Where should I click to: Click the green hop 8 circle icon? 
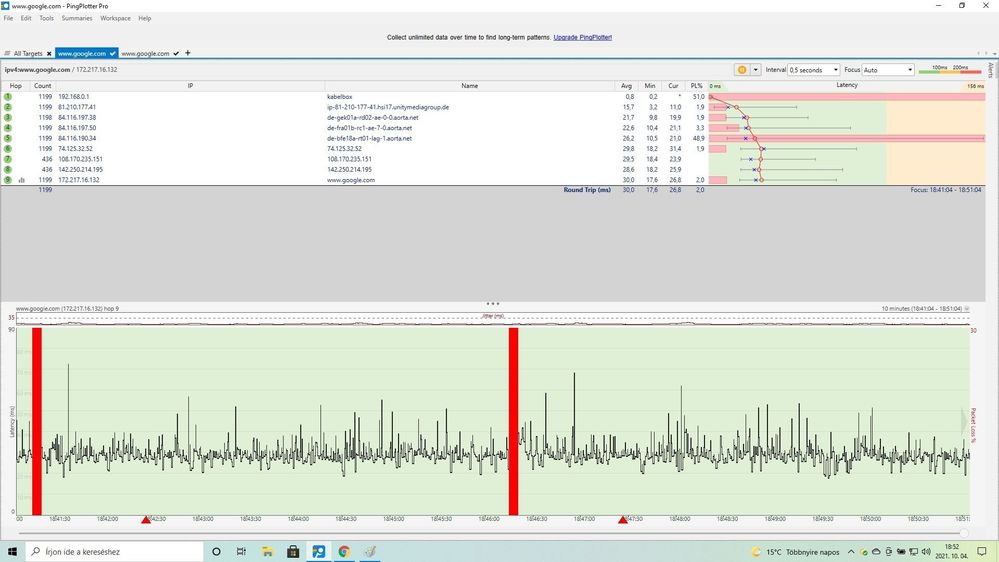point(8,169)
